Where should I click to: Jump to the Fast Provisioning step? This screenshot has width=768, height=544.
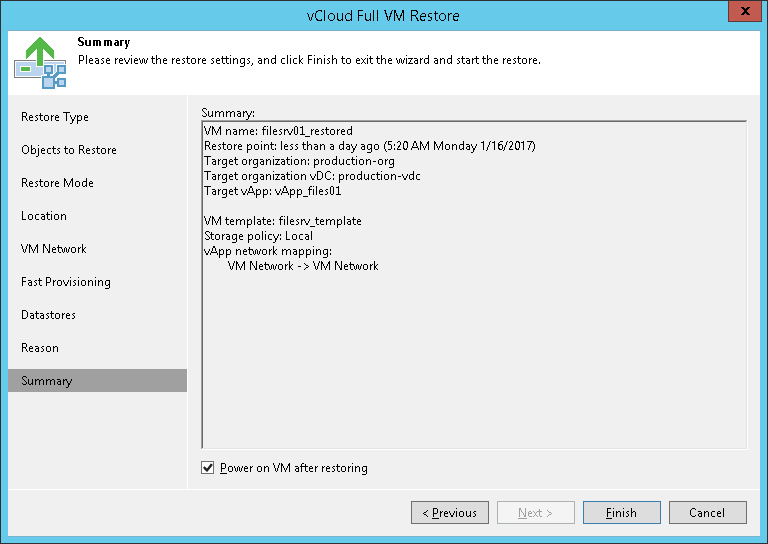66,282
